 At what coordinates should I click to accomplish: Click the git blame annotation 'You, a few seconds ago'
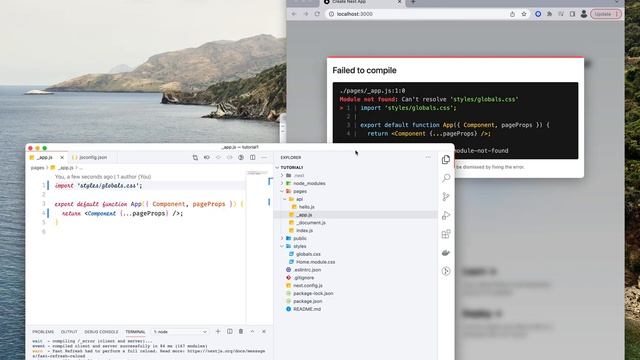click(x=84, y=177)
